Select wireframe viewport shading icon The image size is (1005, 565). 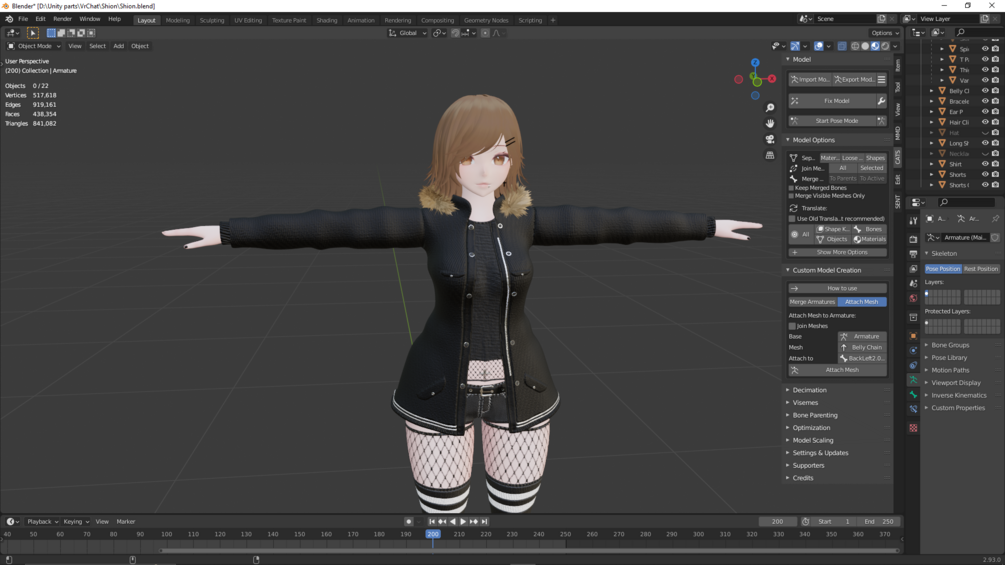855,46
